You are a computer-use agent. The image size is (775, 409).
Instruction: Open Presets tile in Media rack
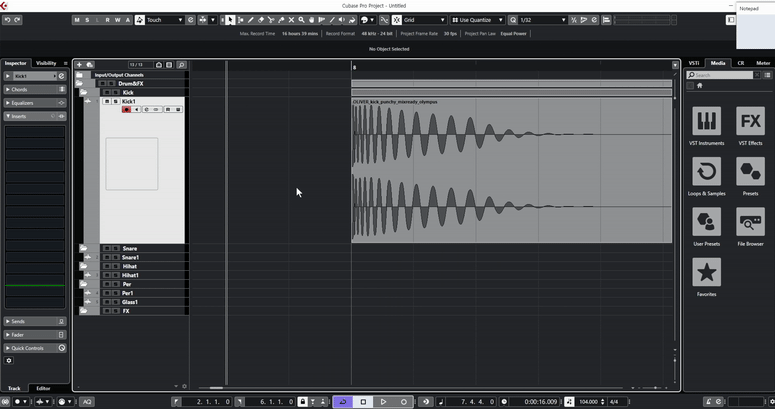pyautogui.click(x=750, y=171)
